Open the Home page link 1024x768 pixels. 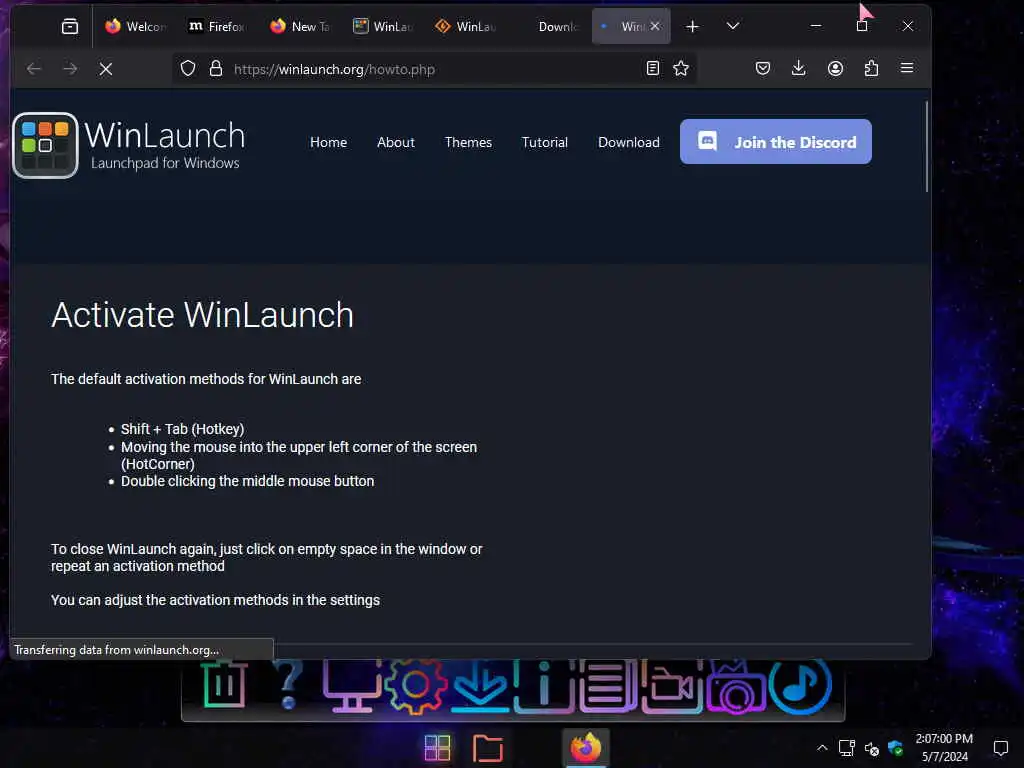(328, 142)
